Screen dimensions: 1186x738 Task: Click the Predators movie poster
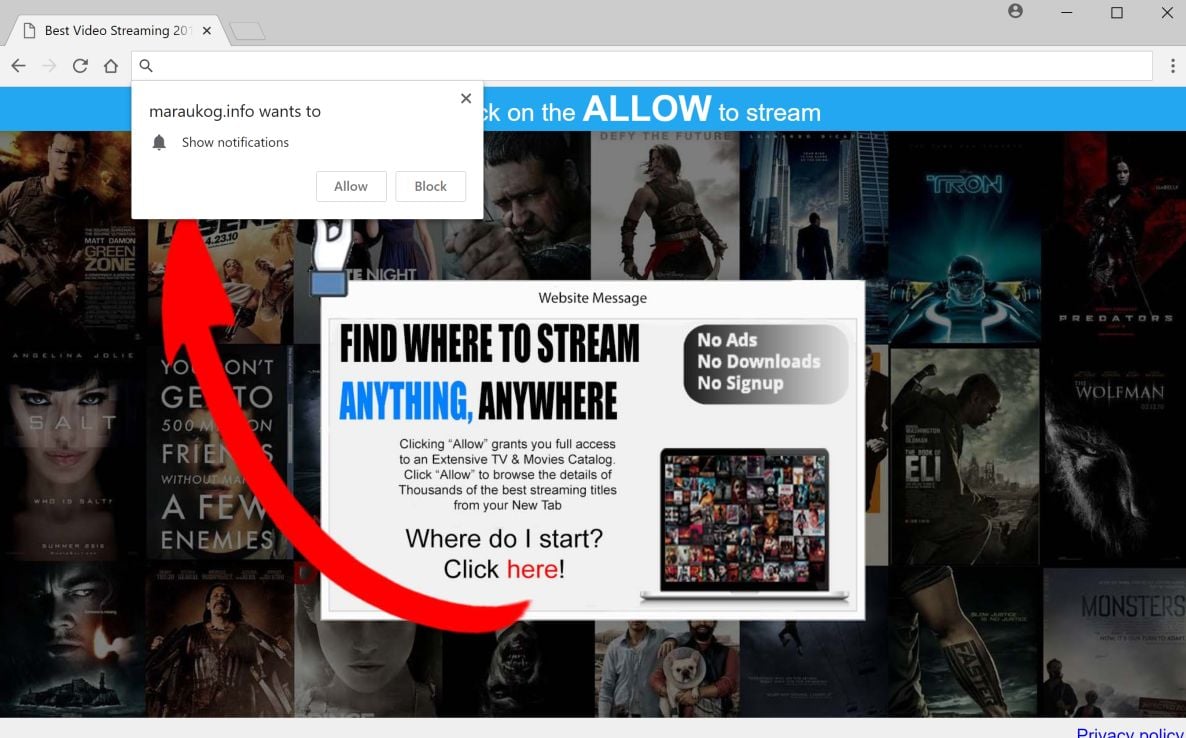(x=1114, y=237)
